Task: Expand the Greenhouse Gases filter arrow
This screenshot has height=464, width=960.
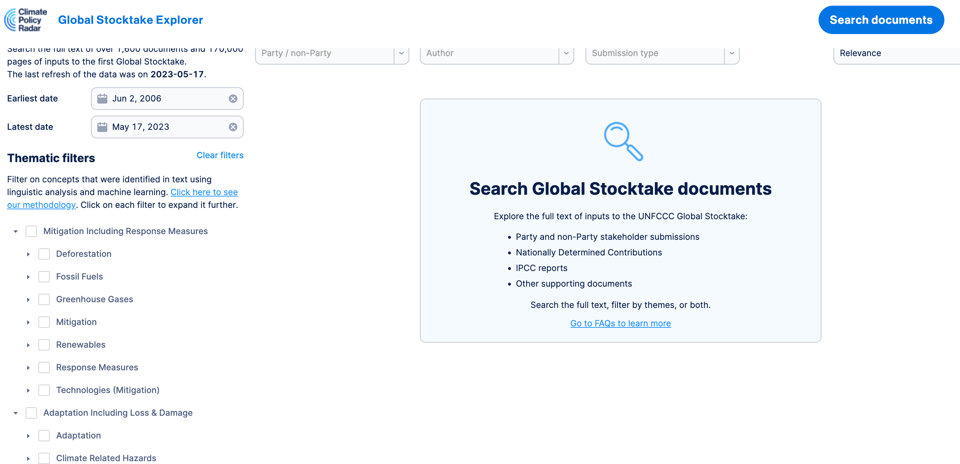Action: point(28,299)
